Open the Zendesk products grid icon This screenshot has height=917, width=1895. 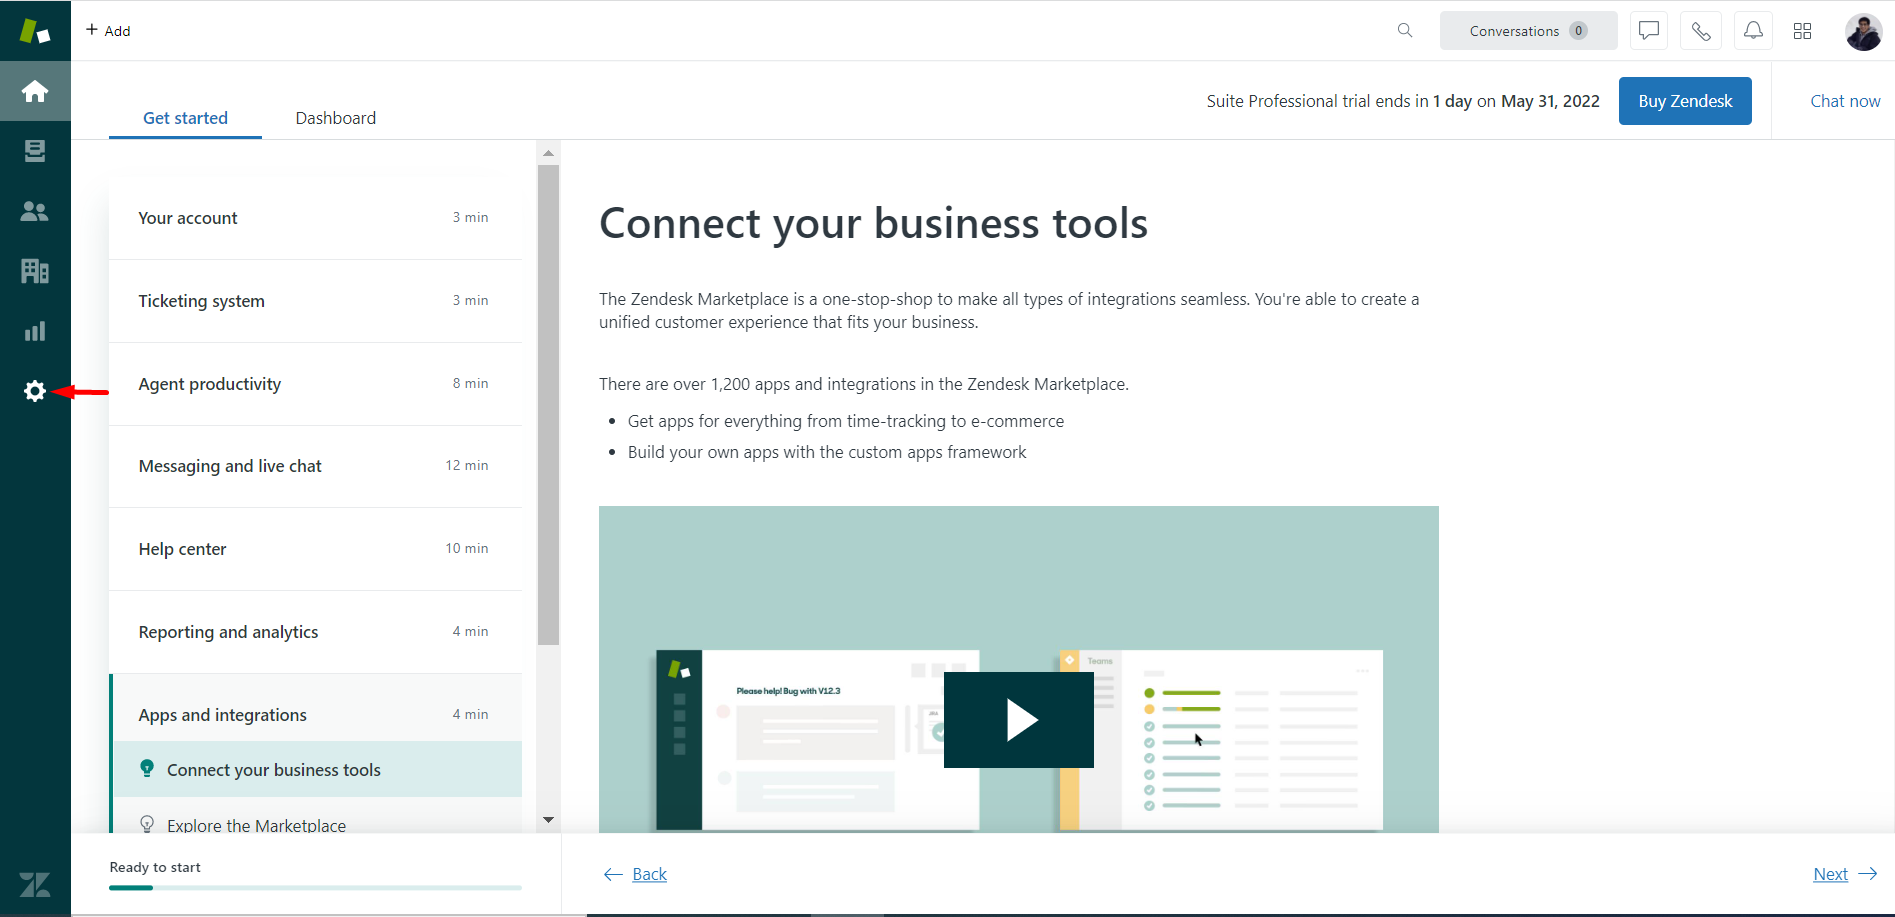pos(1803,31)
